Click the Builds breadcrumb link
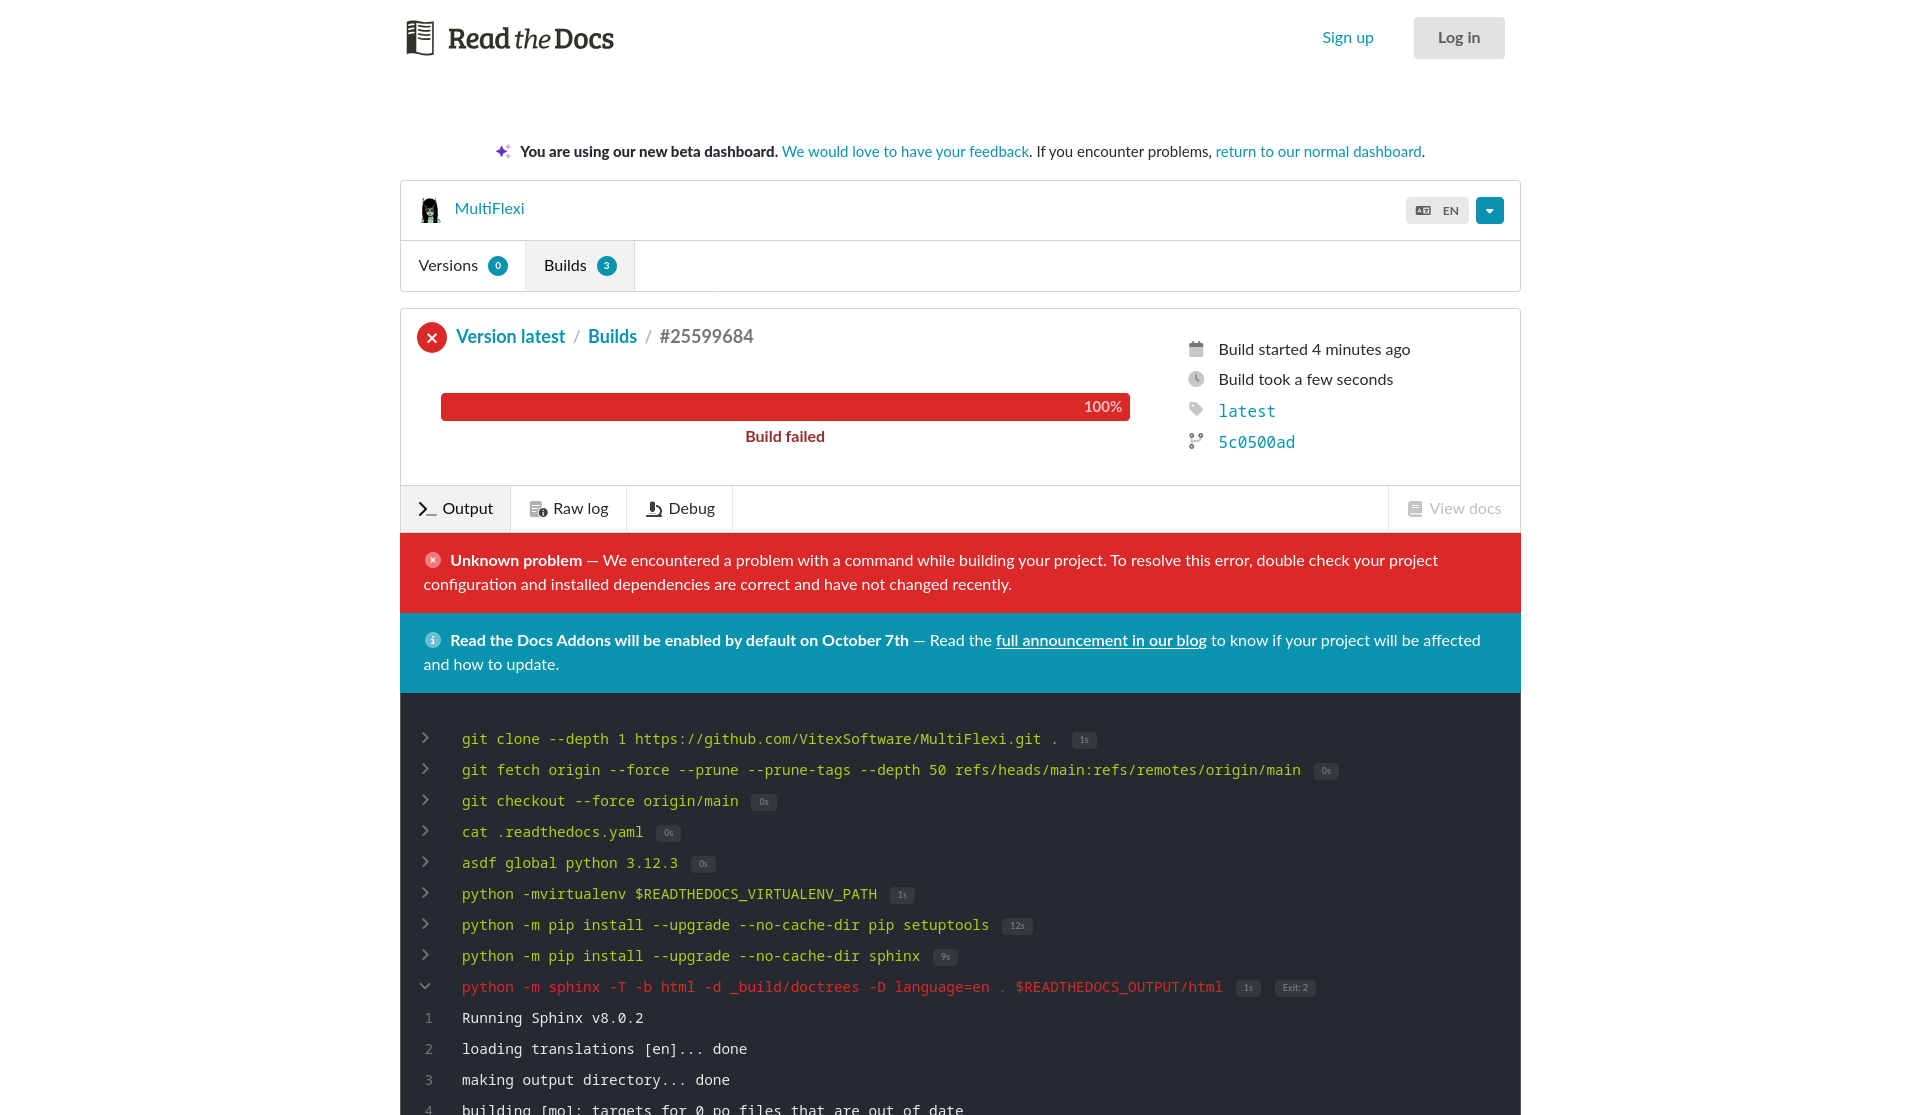Image resolution: width=1920 pixels, height=1115 pixels. [x=612, y=337]
